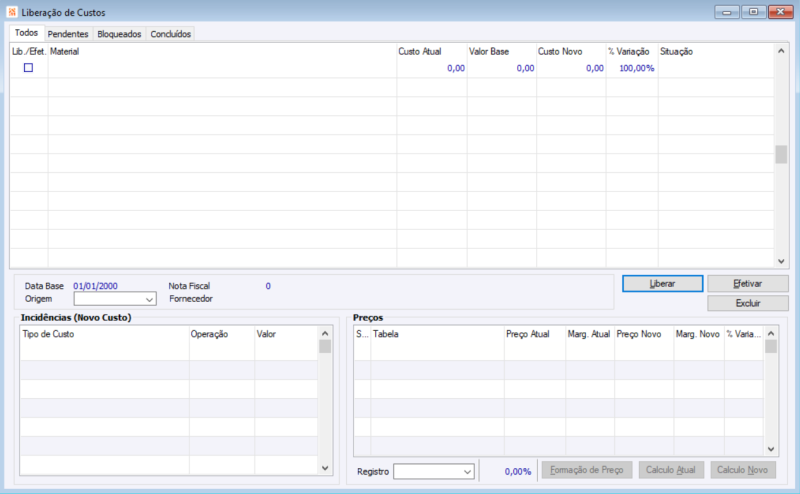Select the Concluídos tab
Screen dimensions: 800x494
(x=170, y=34)
